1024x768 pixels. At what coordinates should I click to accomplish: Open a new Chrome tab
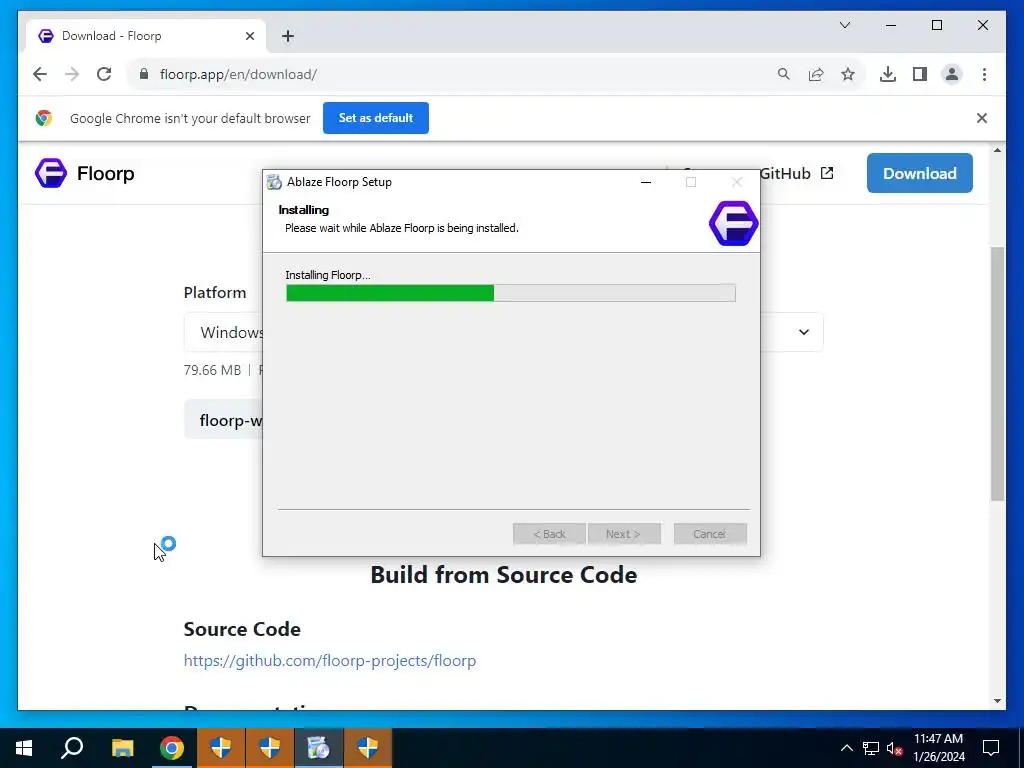coord(288,36)
